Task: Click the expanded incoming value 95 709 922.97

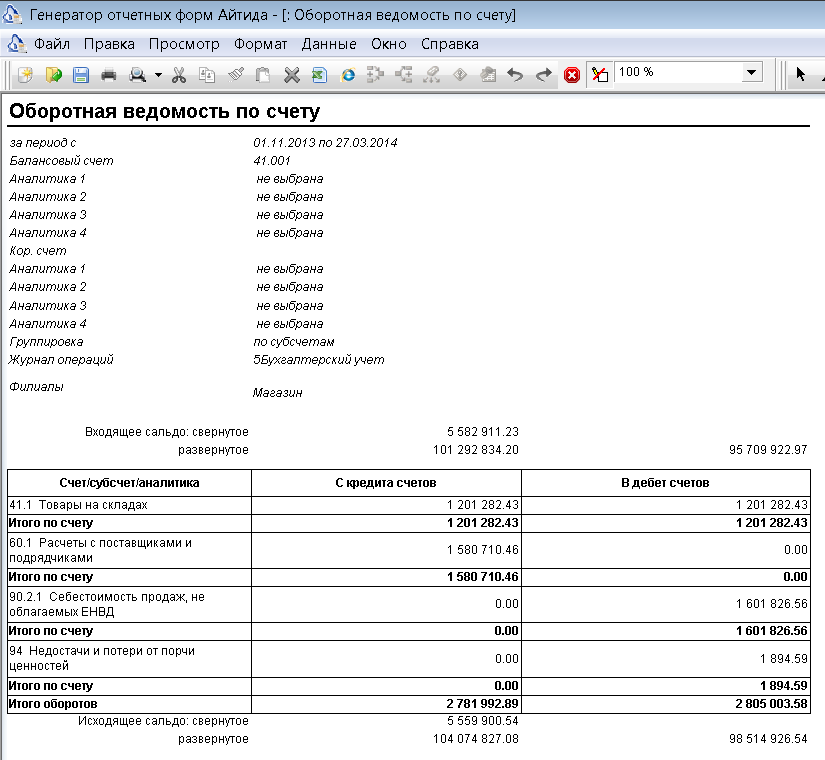Action: click(x=768, y=450)
